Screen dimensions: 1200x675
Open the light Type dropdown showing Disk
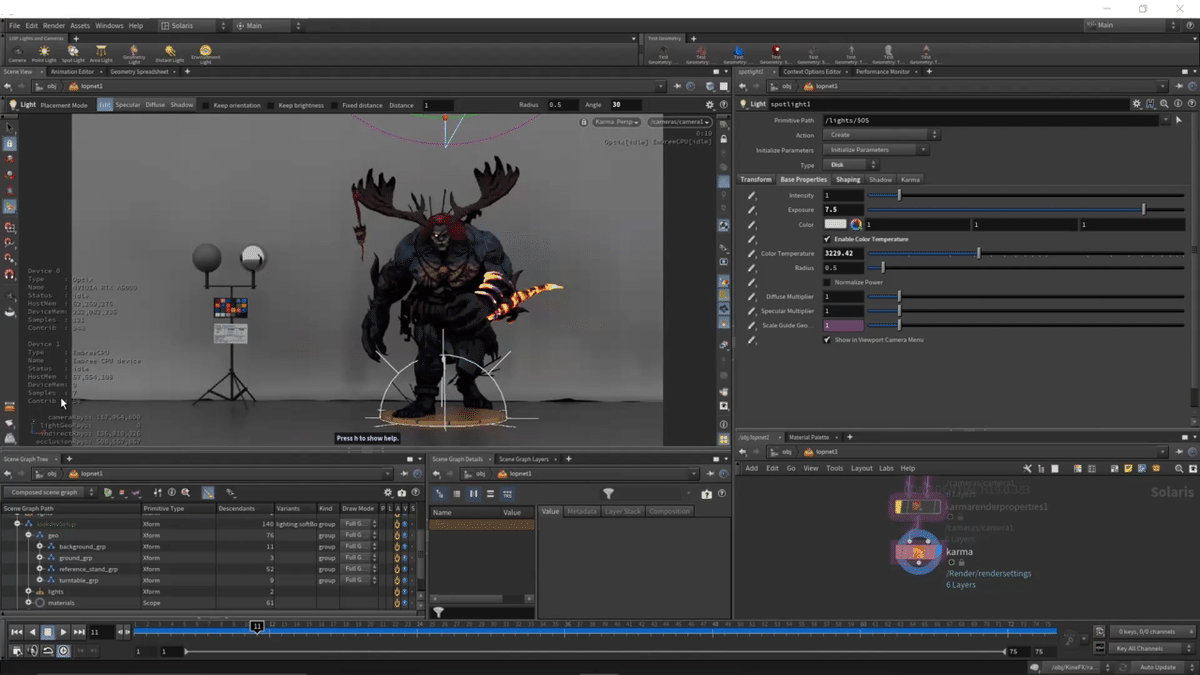point(850,165)
